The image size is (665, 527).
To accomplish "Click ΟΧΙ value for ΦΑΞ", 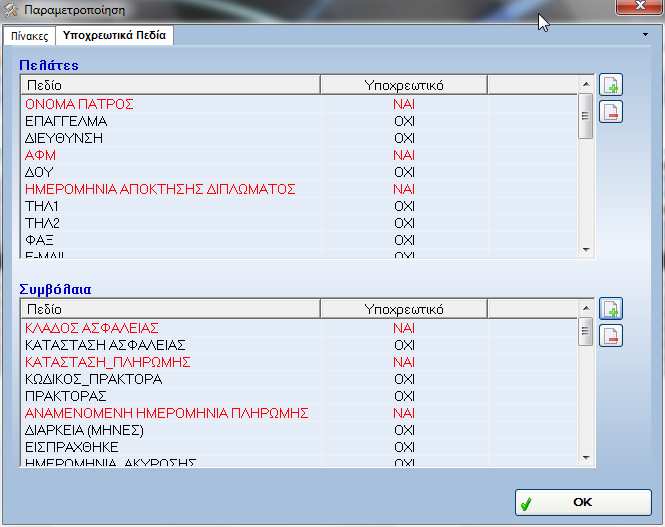I will (404, 240).
